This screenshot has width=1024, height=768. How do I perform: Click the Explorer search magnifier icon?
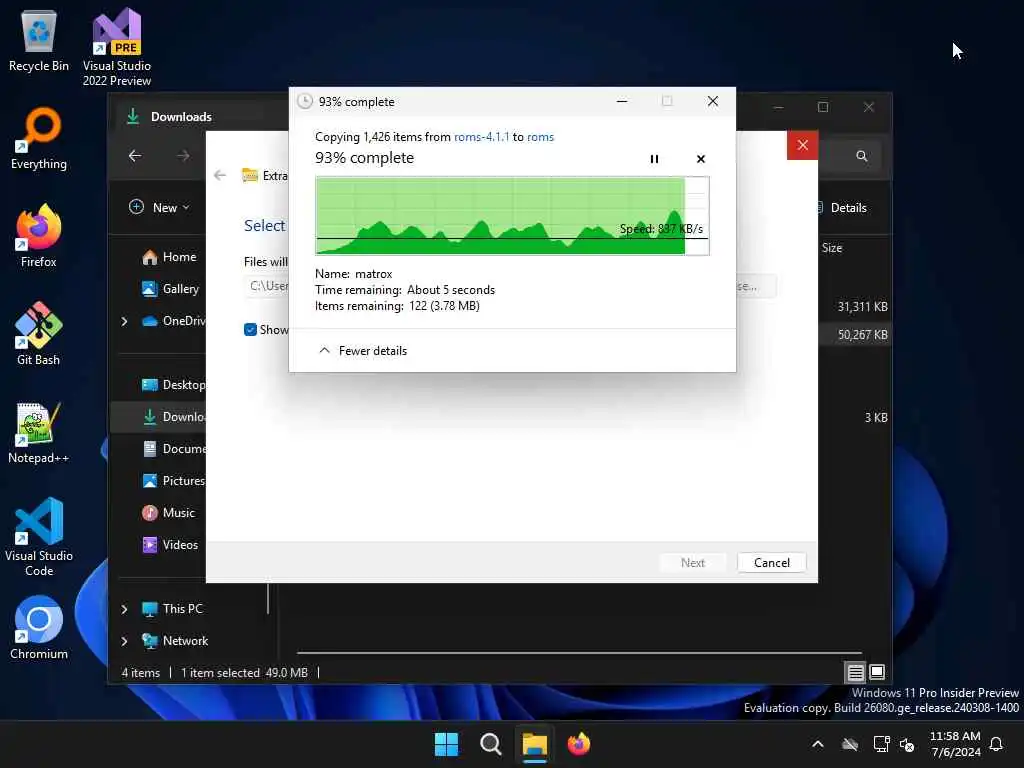pyautogui.click(x=861, y=156)
